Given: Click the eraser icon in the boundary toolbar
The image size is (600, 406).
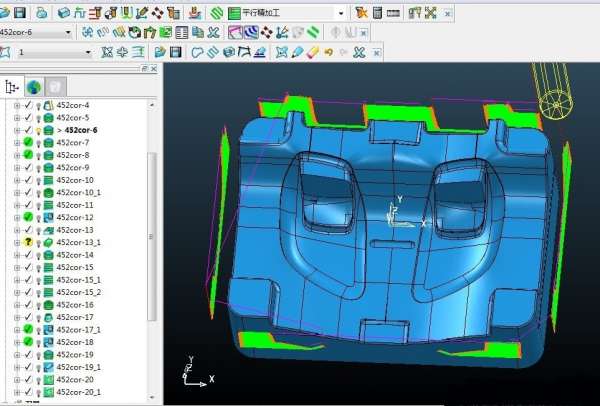Looking at the screenshot, I should pyautogui.click(x=313, y=52).
